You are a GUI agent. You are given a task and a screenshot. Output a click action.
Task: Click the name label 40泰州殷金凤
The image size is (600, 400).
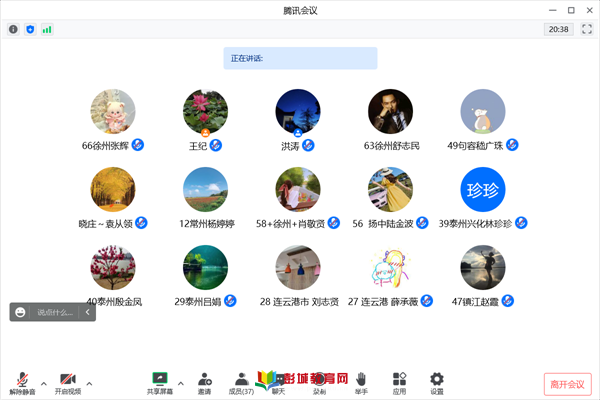114,302
